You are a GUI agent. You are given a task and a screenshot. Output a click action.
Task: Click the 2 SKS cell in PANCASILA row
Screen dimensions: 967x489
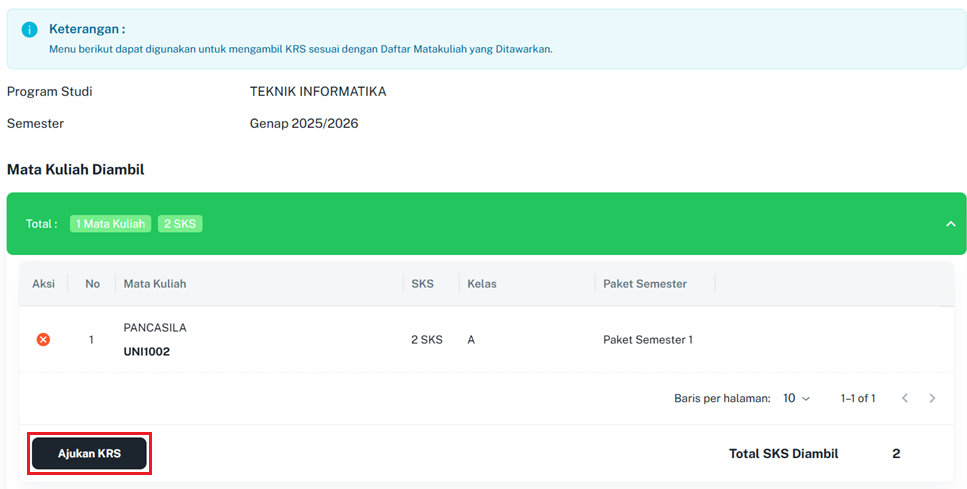(427, 340)
